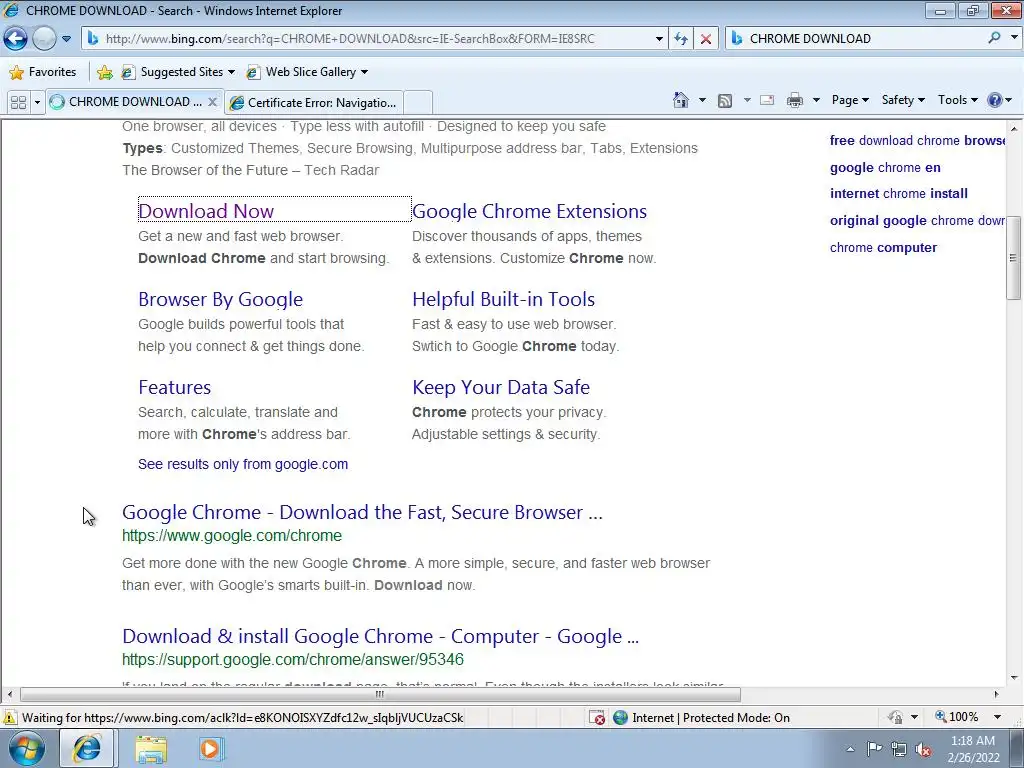Click the vertical scrollbar thumb
Viewport: 1024px width, 768px height.
pyautogui.click(x=1014, y=258)
